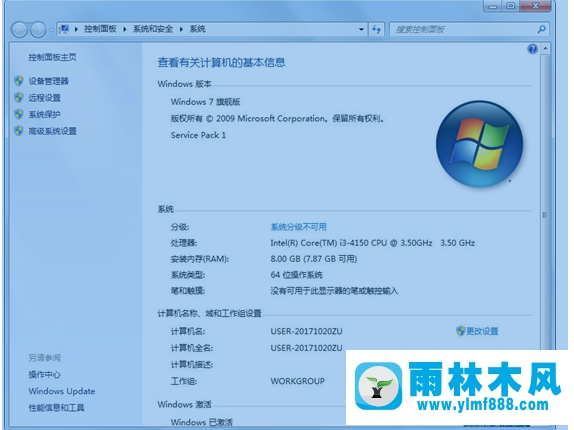Click the vertical scrollbar thumb
This screenshot has width=574, height=430.
[x=545, y=215]
